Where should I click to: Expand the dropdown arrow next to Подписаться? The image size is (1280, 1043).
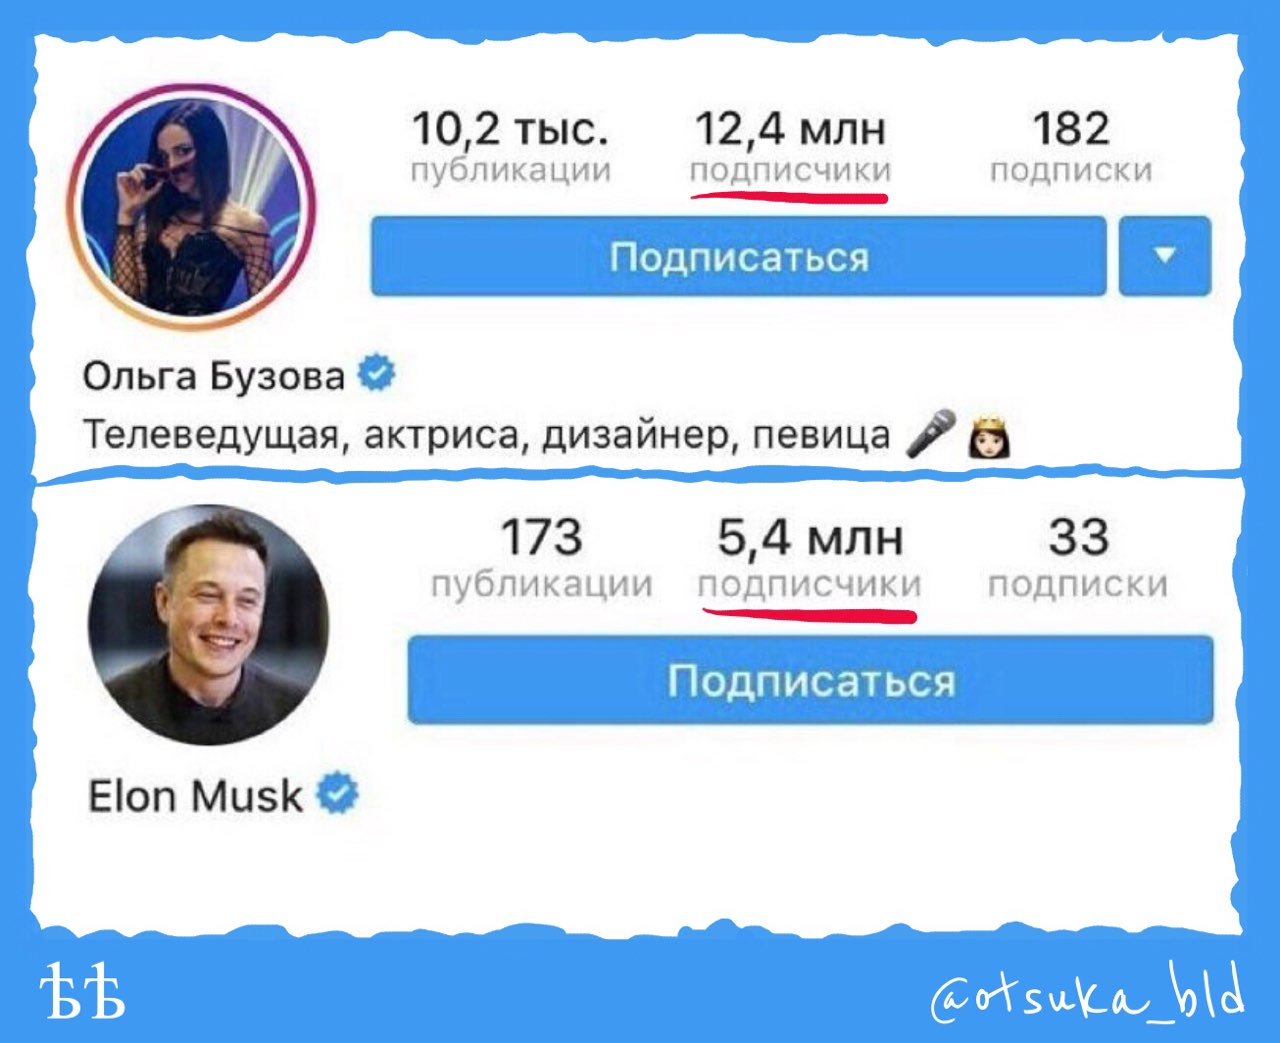1164,256
